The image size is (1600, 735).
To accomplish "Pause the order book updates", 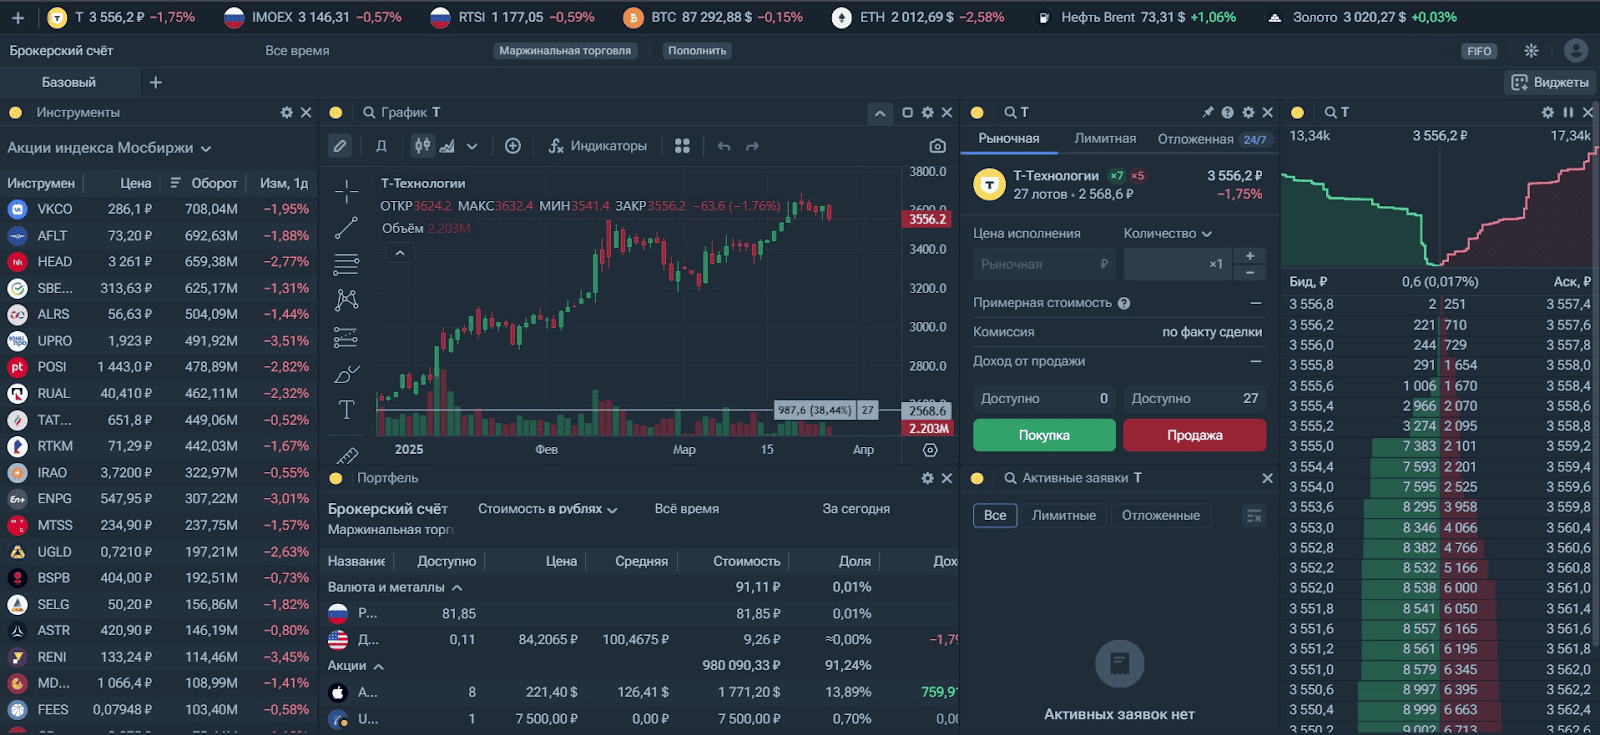I will point(1568,113).
